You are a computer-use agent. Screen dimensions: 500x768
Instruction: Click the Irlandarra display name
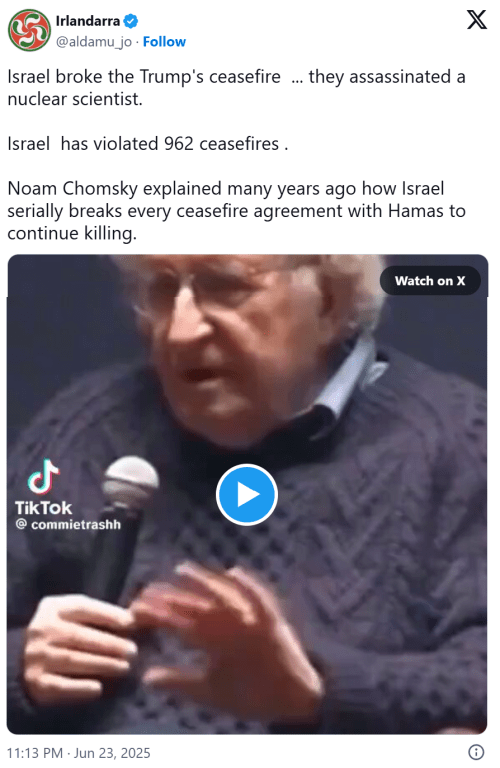click(88, 21)
